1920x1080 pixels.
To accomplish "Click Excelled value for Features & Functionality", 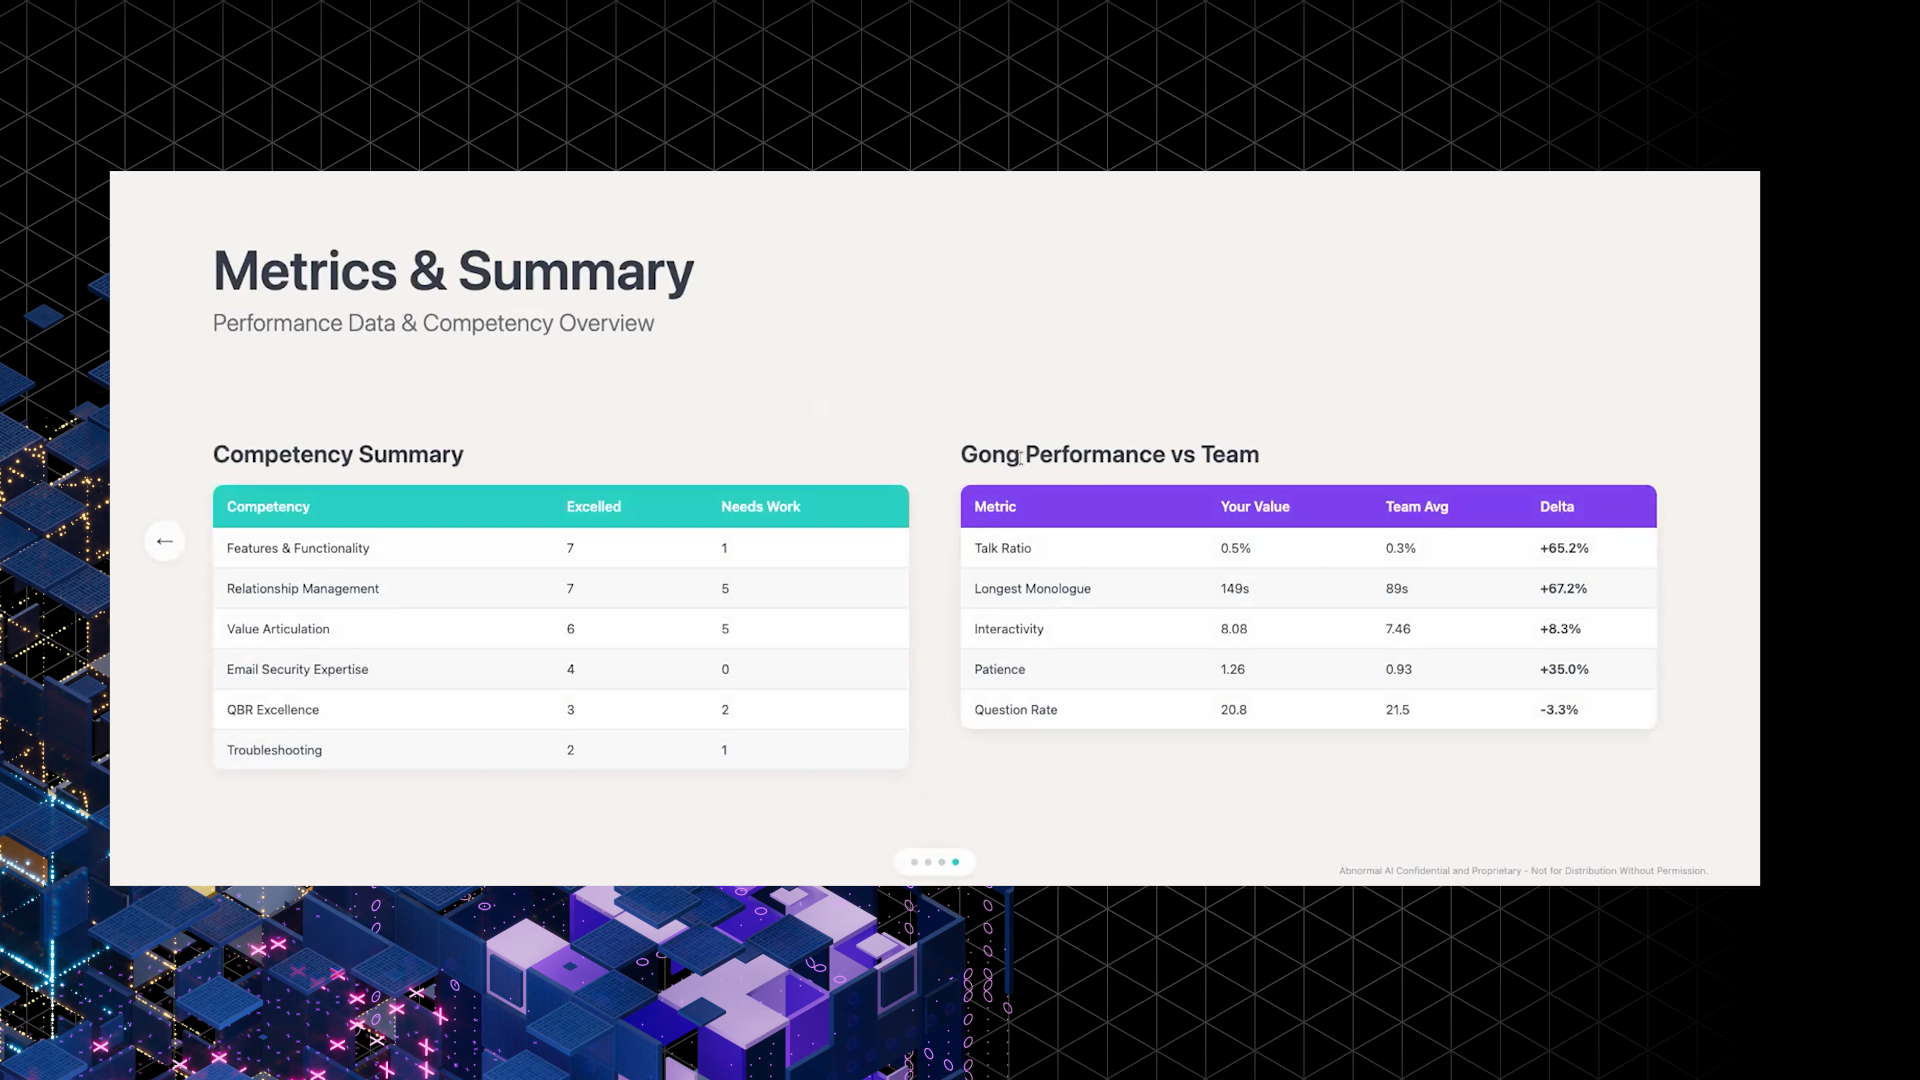I will (570, 548).
